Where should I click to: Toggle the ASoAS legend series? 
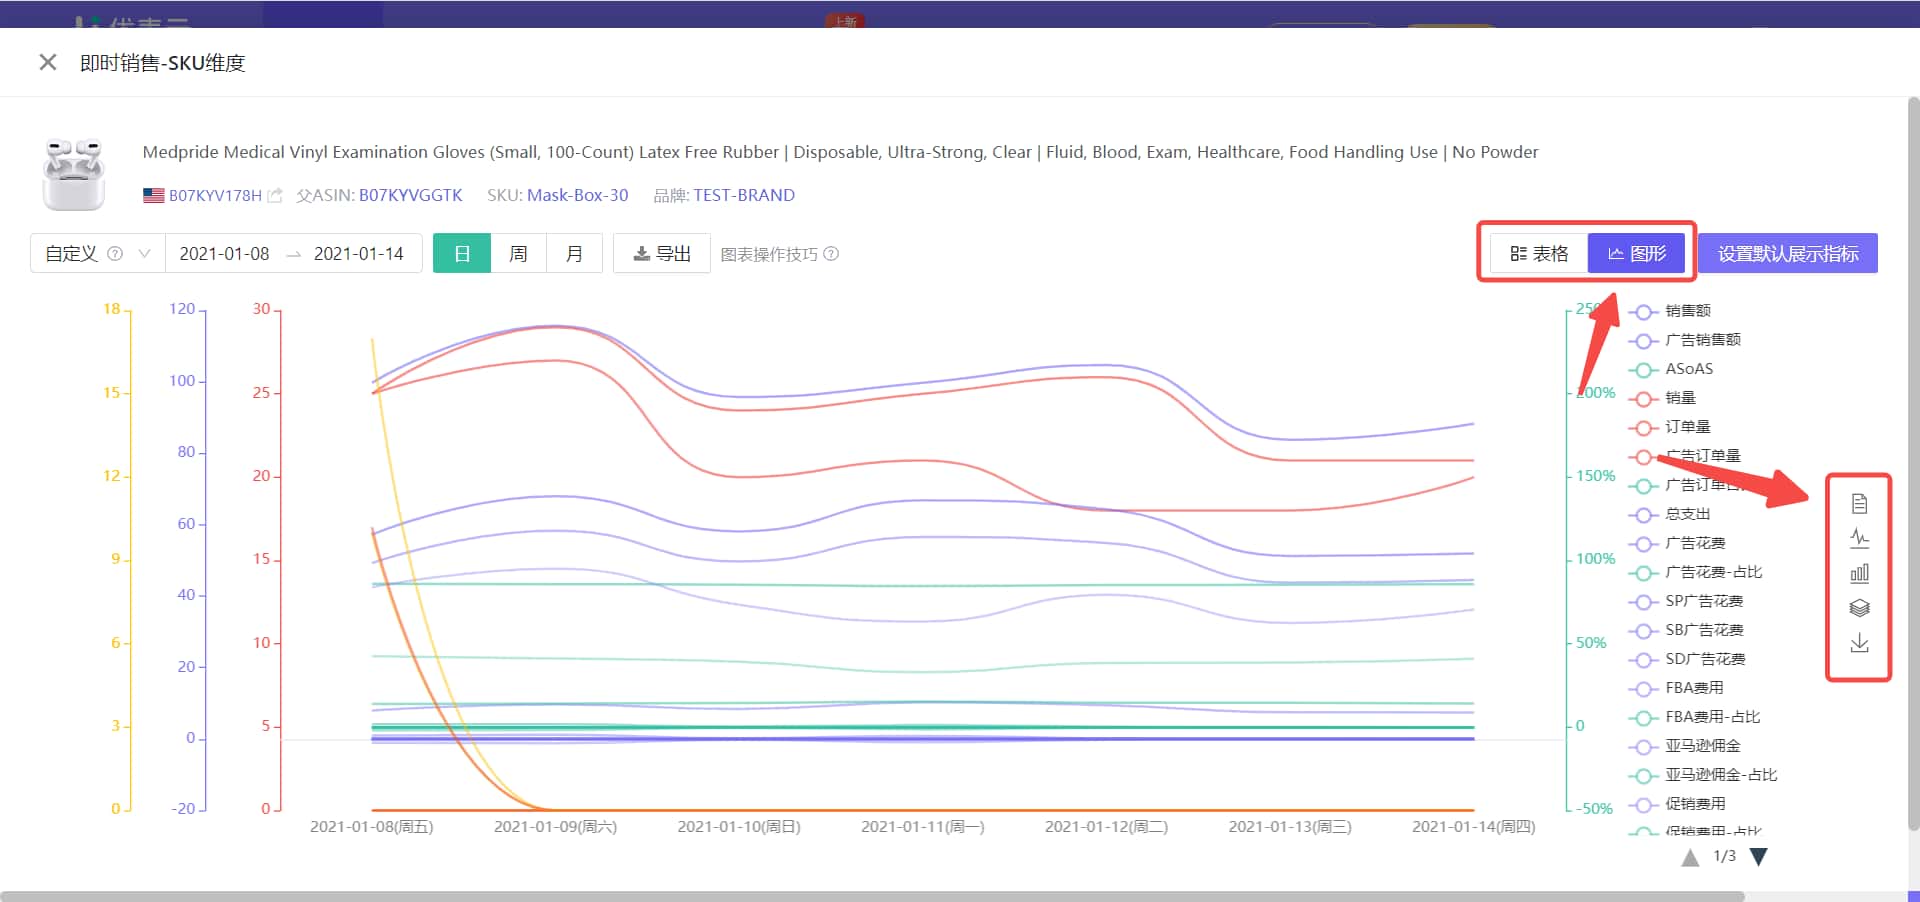point(1688,369)
